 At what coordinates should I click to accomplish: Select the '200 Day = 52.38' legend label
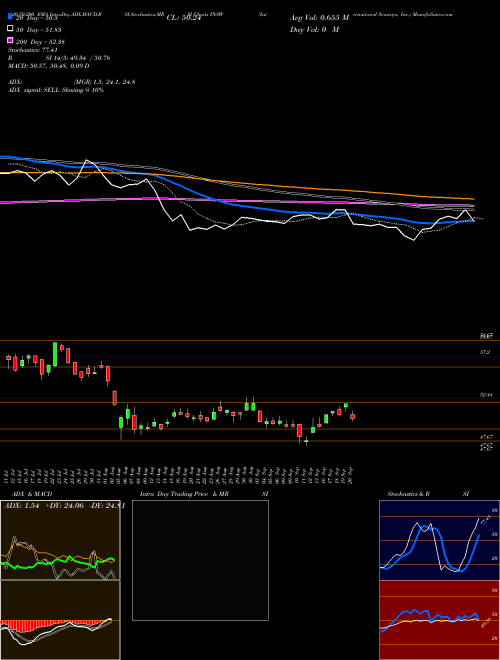click(x=40, y=42)
